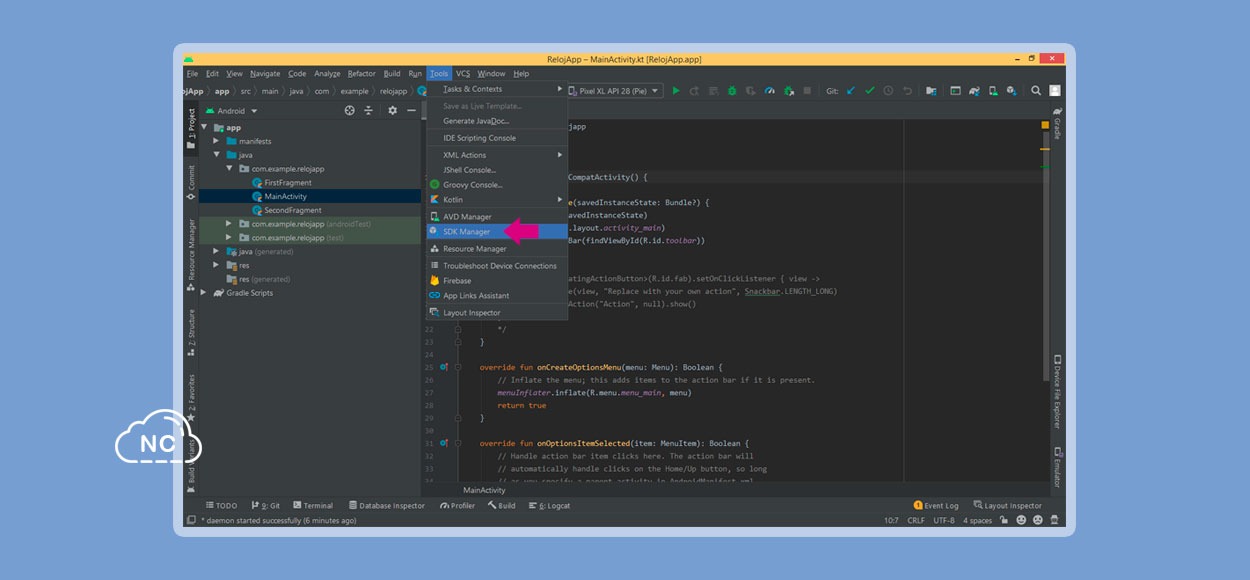Choose SDK Manager from the Tools menu
This screenshot has height=580, width=1250.
click(x=497, y=232)
